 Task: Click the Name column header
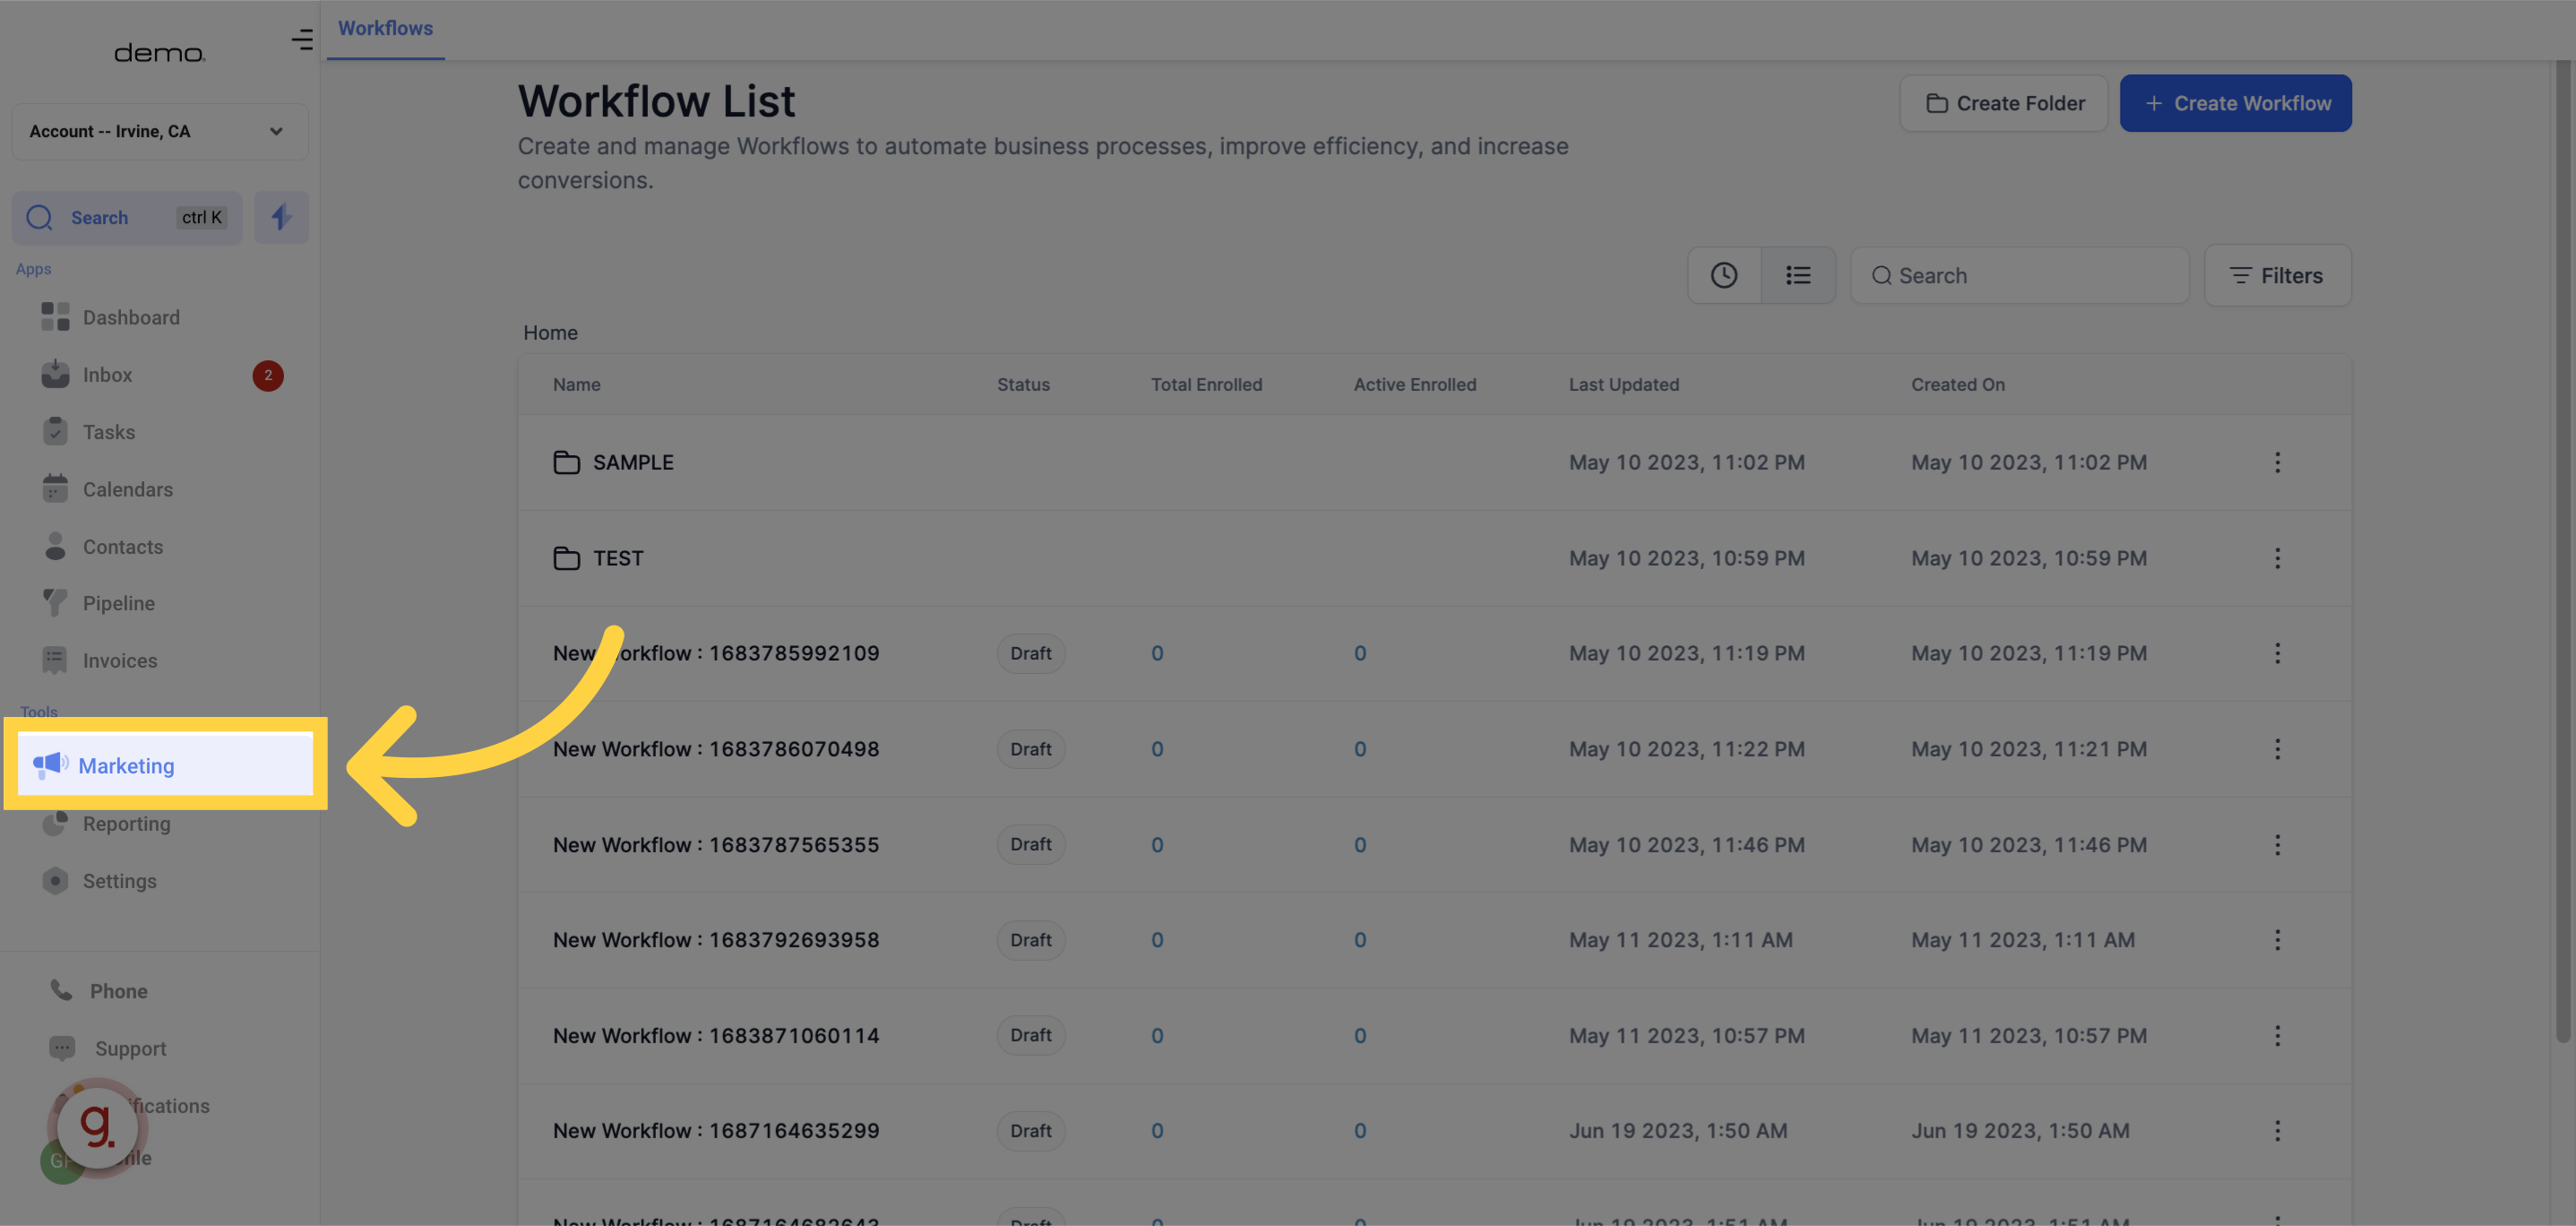tap(577, 385)
